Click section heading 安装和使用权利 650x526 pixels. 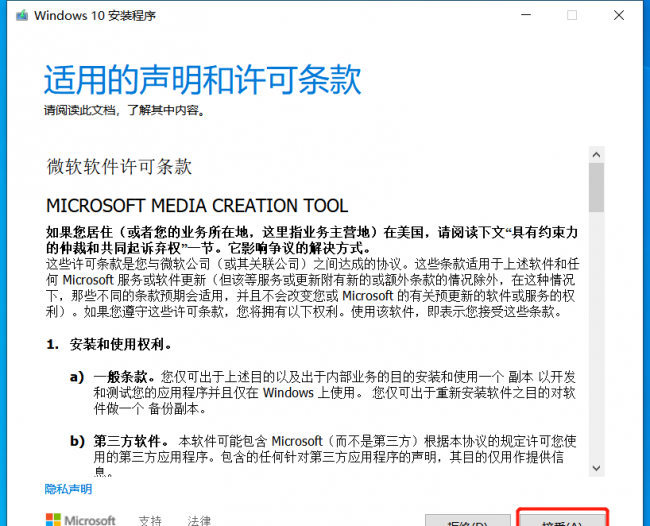120,344
